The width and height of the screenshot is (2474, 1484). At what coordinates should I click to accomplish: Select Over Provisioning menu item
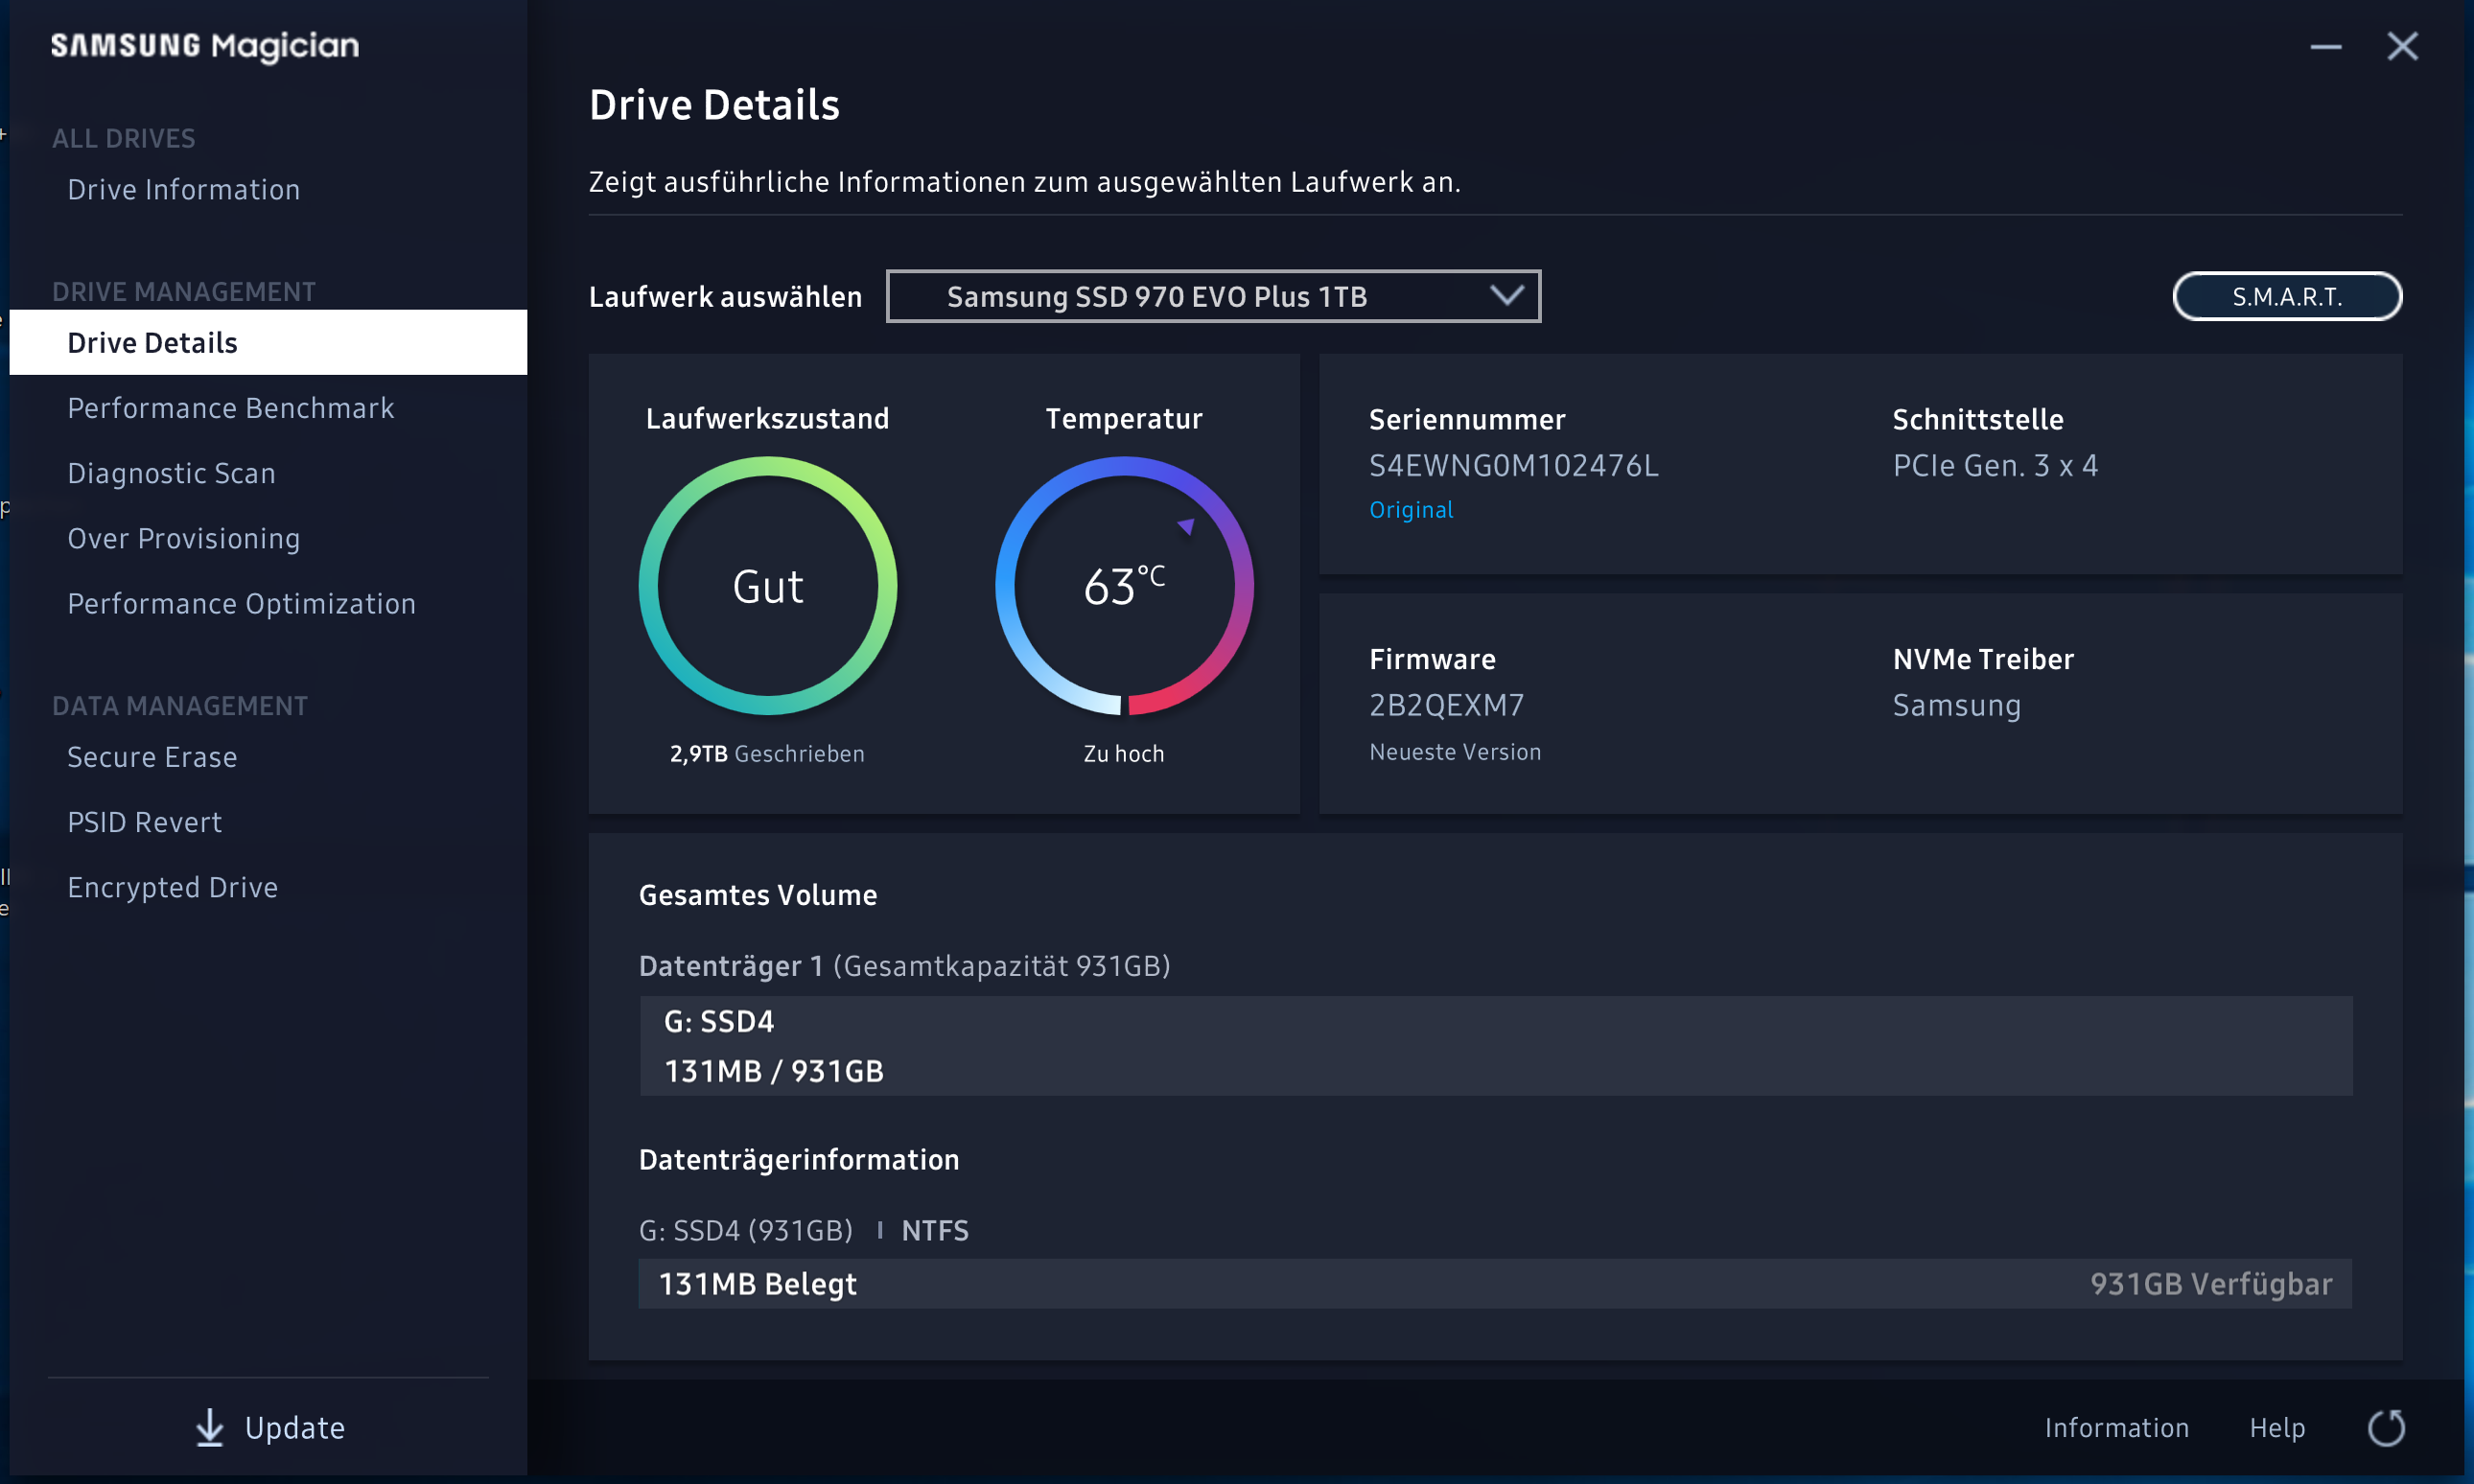pos(184,538)
